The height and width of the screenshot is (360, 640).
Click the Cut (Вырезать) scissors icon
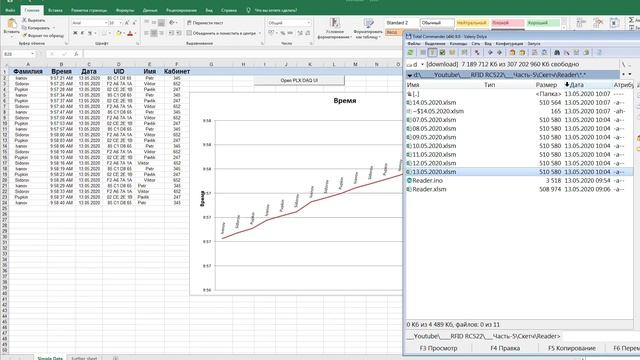tap(24, 20)
